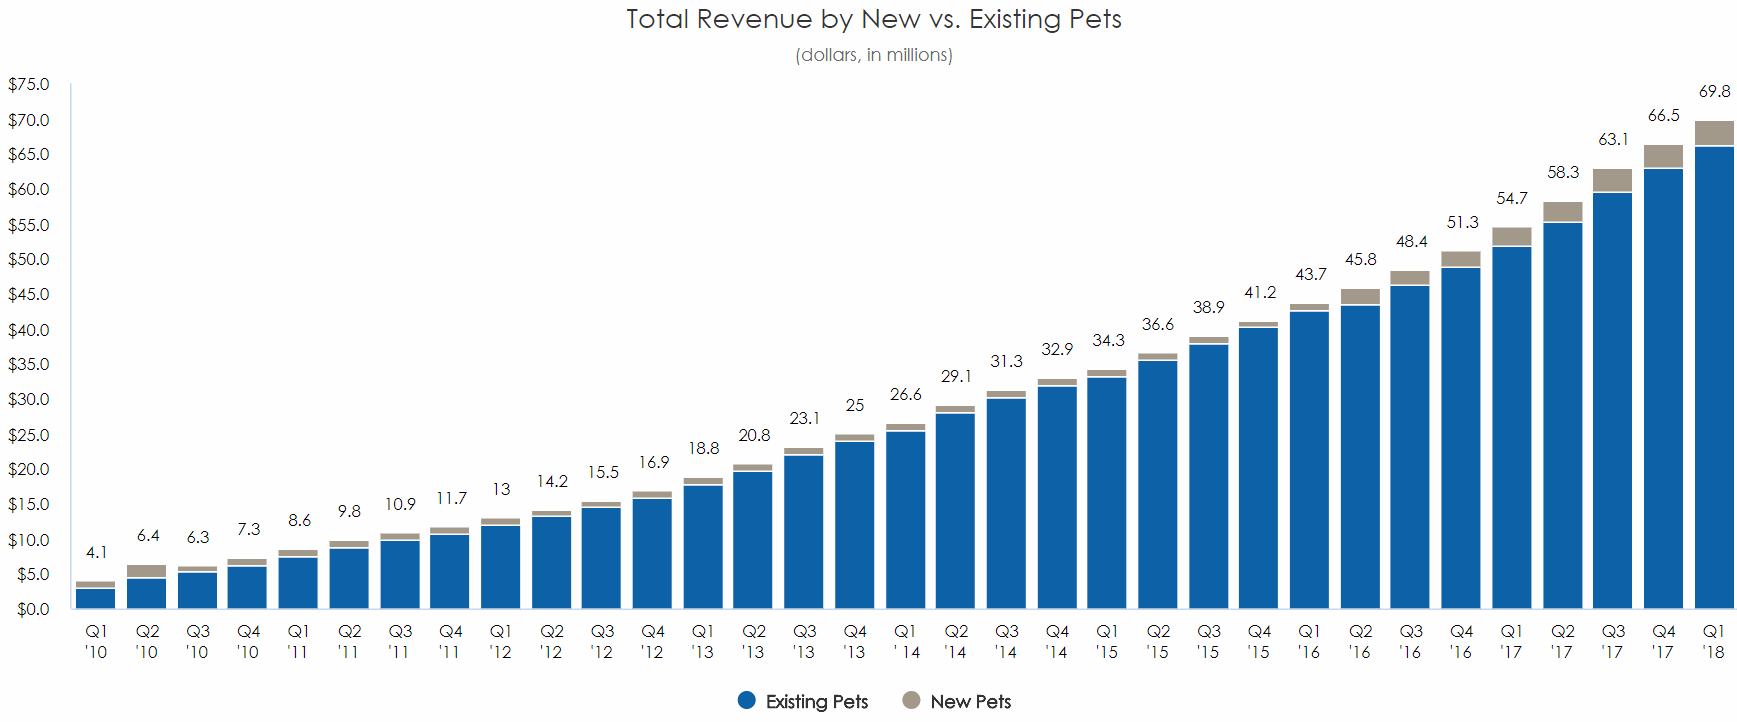This screenshot has height=722, width=1737.
Task: Click the 15.5 data label
Action: [x=602, y=472]
